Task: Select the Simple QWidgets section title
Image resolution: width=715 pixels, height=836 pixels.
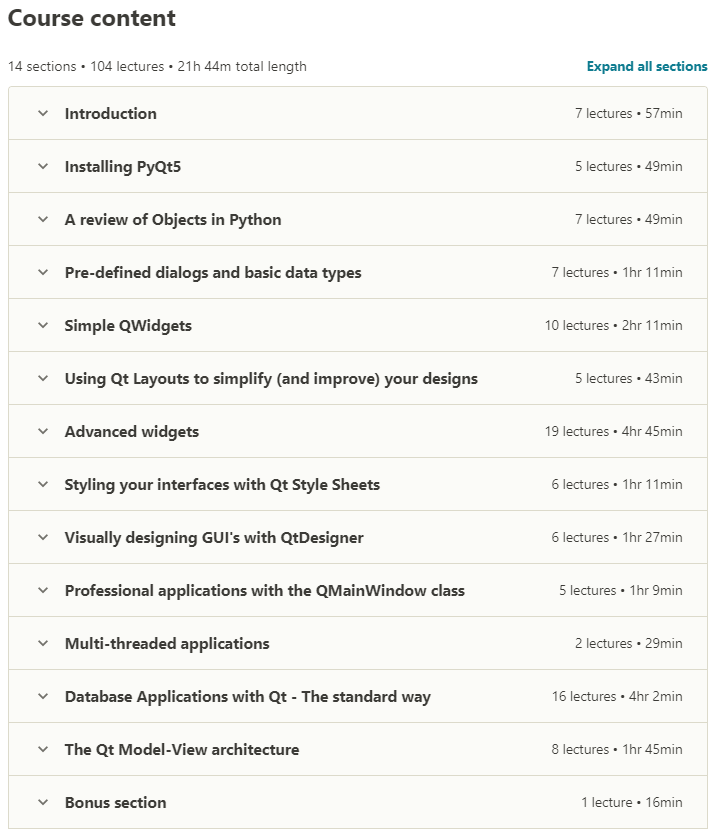Action: pos(128,326)
